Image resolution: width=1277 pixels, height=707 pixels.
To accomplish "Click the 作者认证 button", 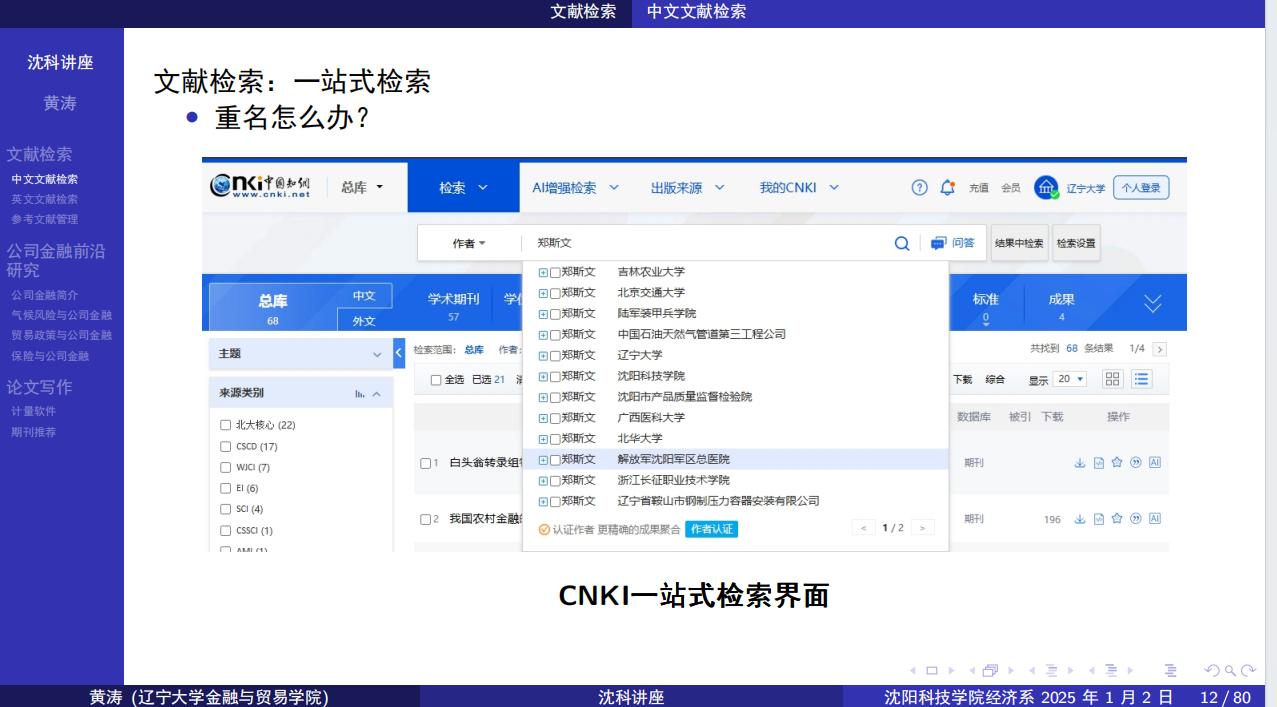I will tap(711, 529).
